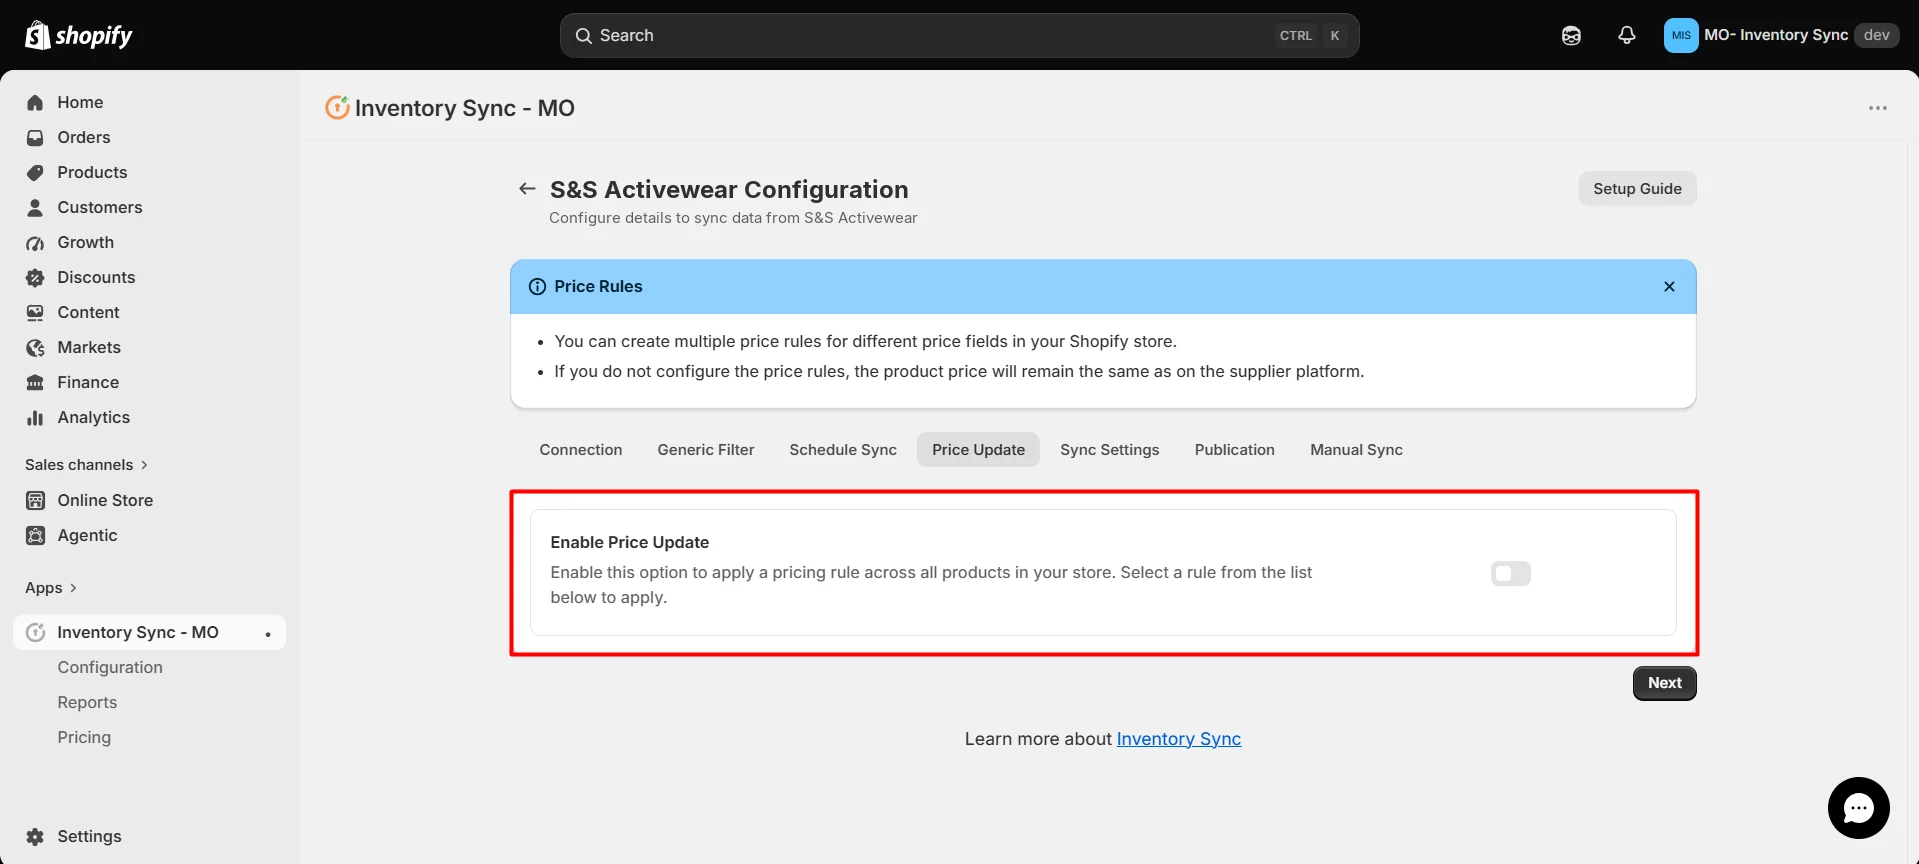
Task: Click the Search field in top bar
Action: 959,35
